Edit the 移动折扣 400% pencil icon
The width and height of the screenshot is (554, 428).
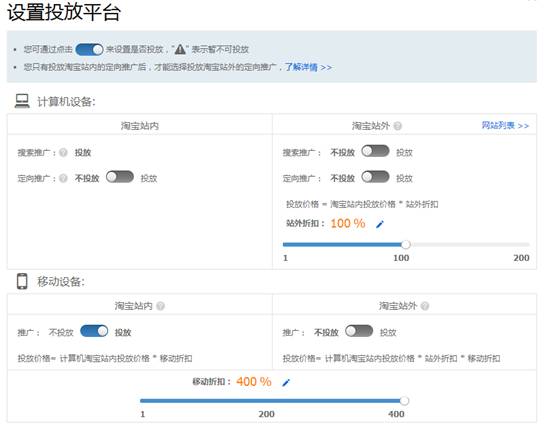click(x=286, y=382)
